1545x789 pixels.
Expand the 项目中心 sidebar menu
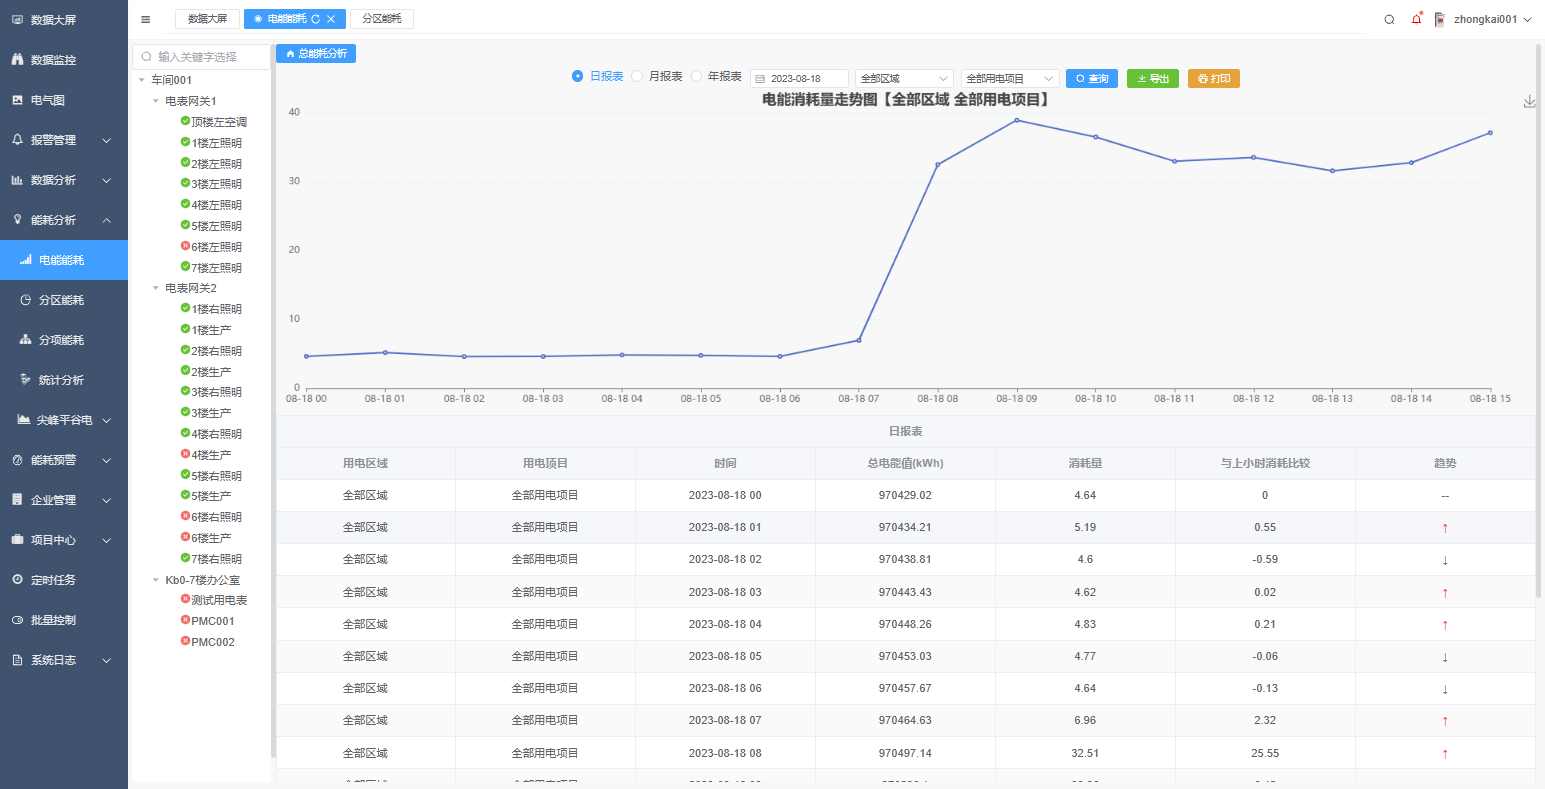point(64,540)
